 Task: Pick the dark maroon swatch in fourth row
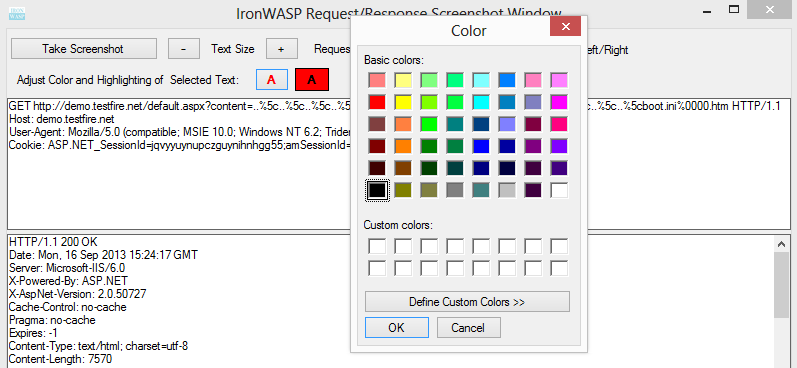pos(377,146)
